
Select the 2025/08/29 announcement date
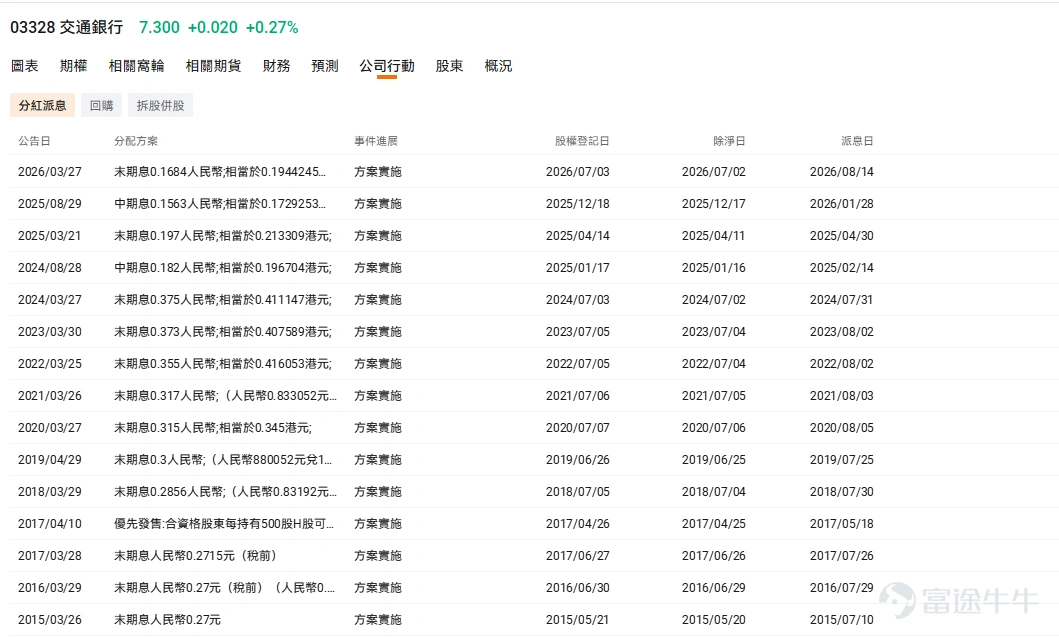50,203
